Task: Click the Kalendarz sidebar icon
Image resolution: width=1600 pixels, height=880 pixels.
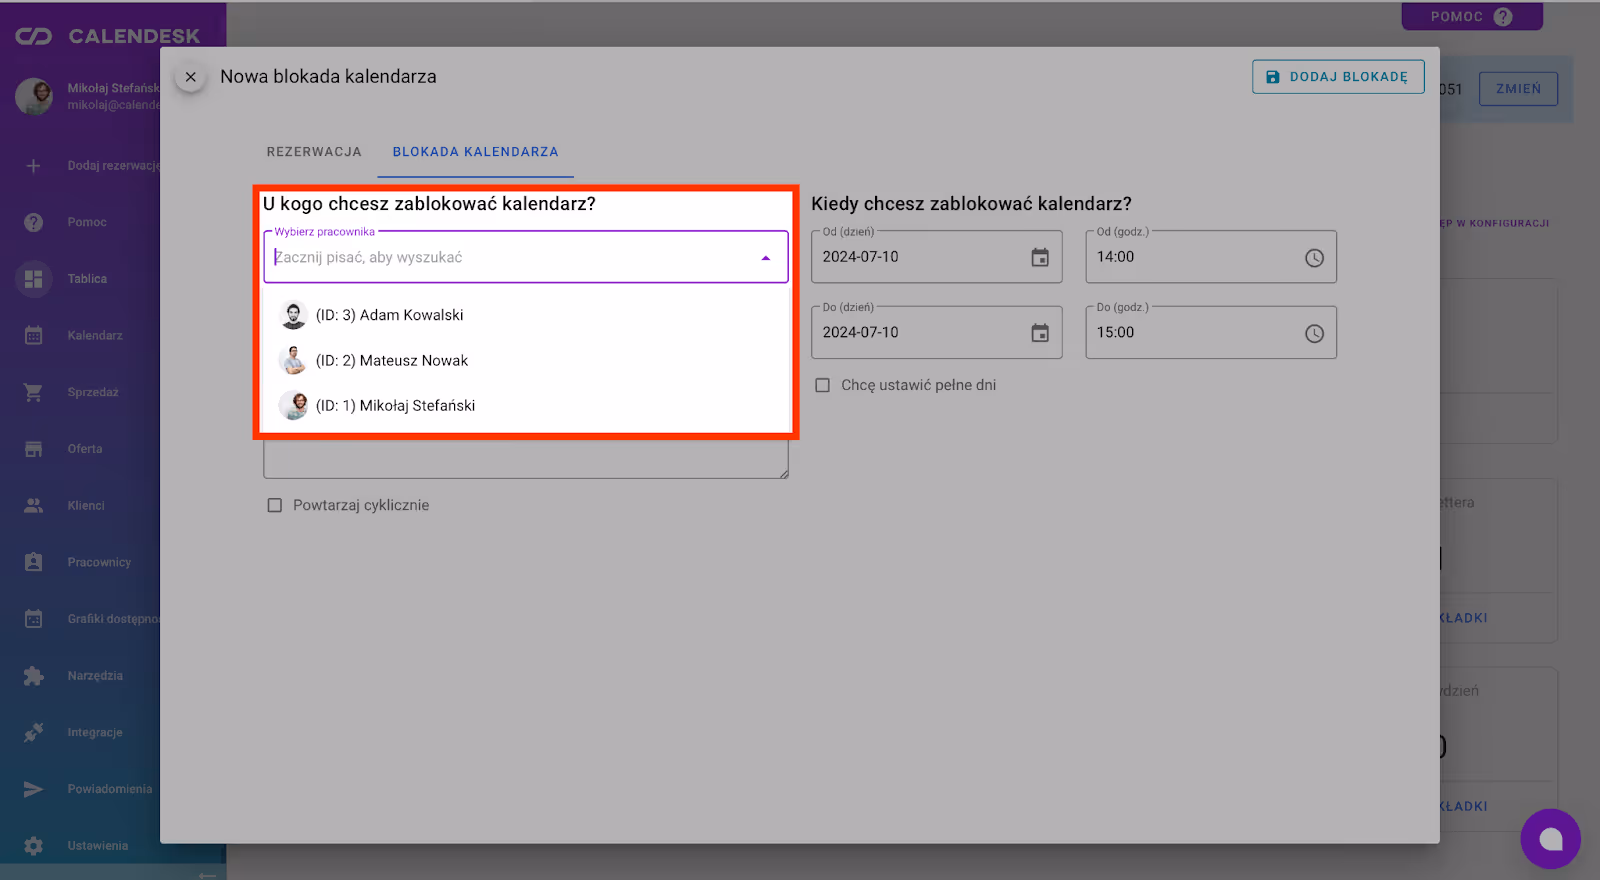Action: (x=33, y=336)
